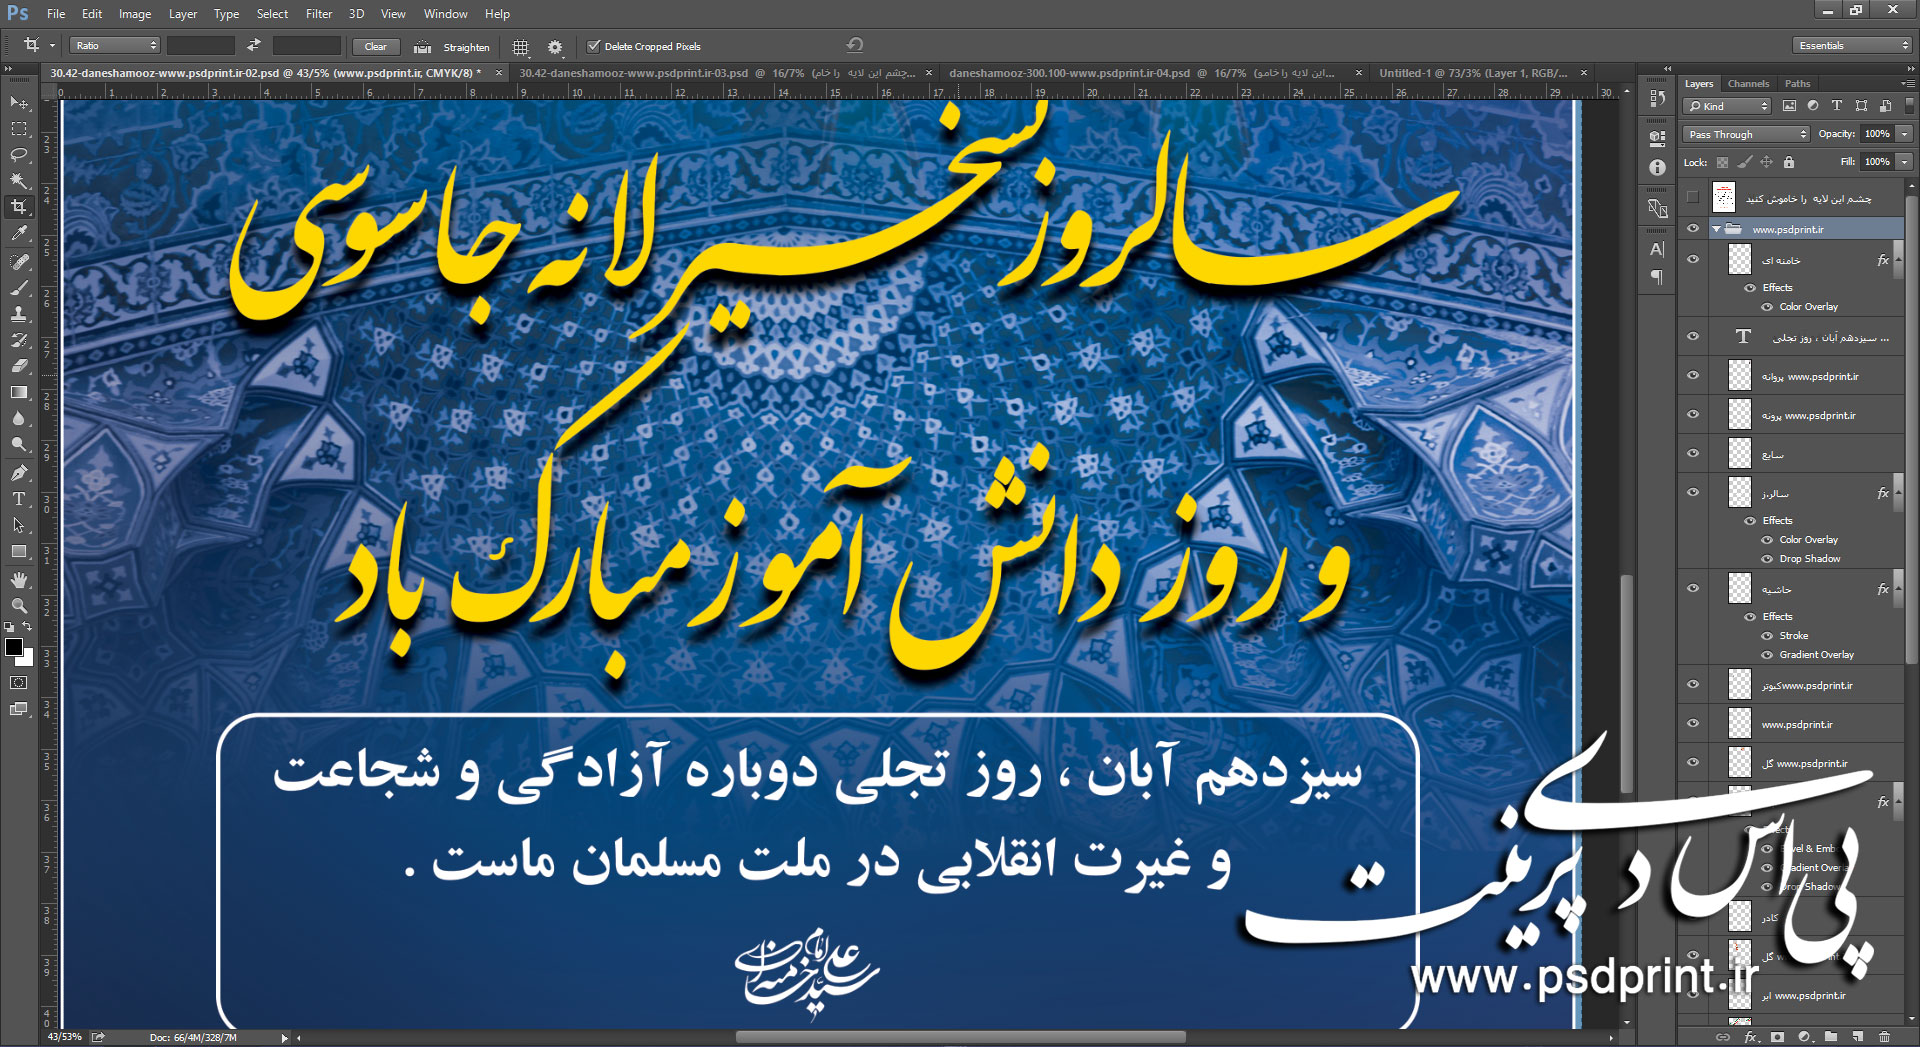Select the History Brush tool
Viewport: 1920px width, 1047px height.
pos(19,340)
